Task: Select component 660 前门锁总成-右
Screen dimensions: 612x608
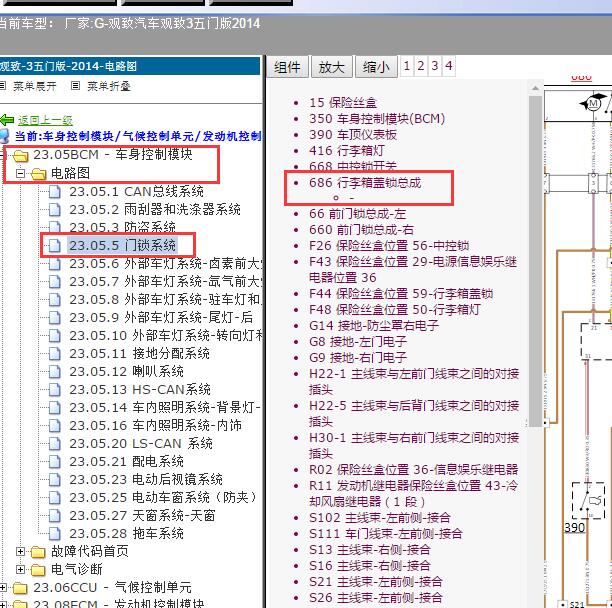Action: (x=361, y=230)
